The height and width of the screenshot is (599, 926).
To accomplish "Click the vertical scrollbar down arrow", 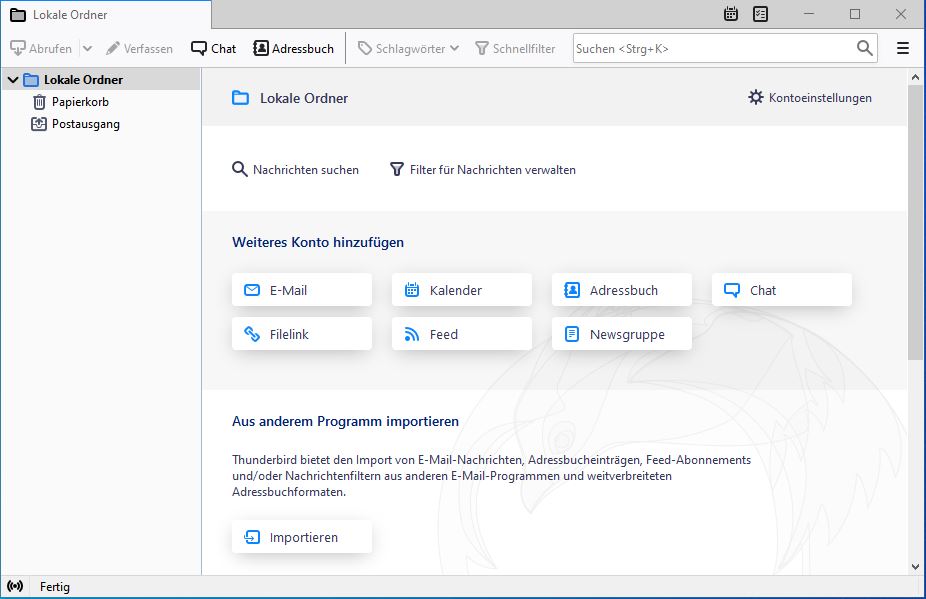I will [916, 566].
